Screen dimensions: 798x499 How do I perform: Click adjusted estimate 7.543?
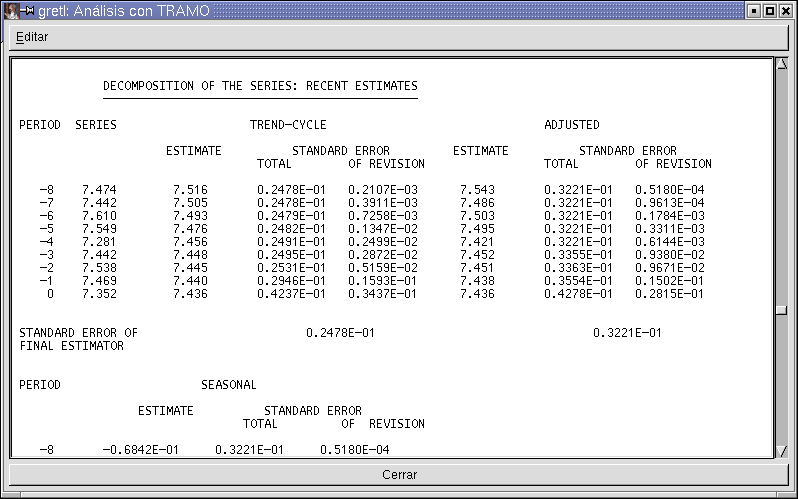pos(477,190)
